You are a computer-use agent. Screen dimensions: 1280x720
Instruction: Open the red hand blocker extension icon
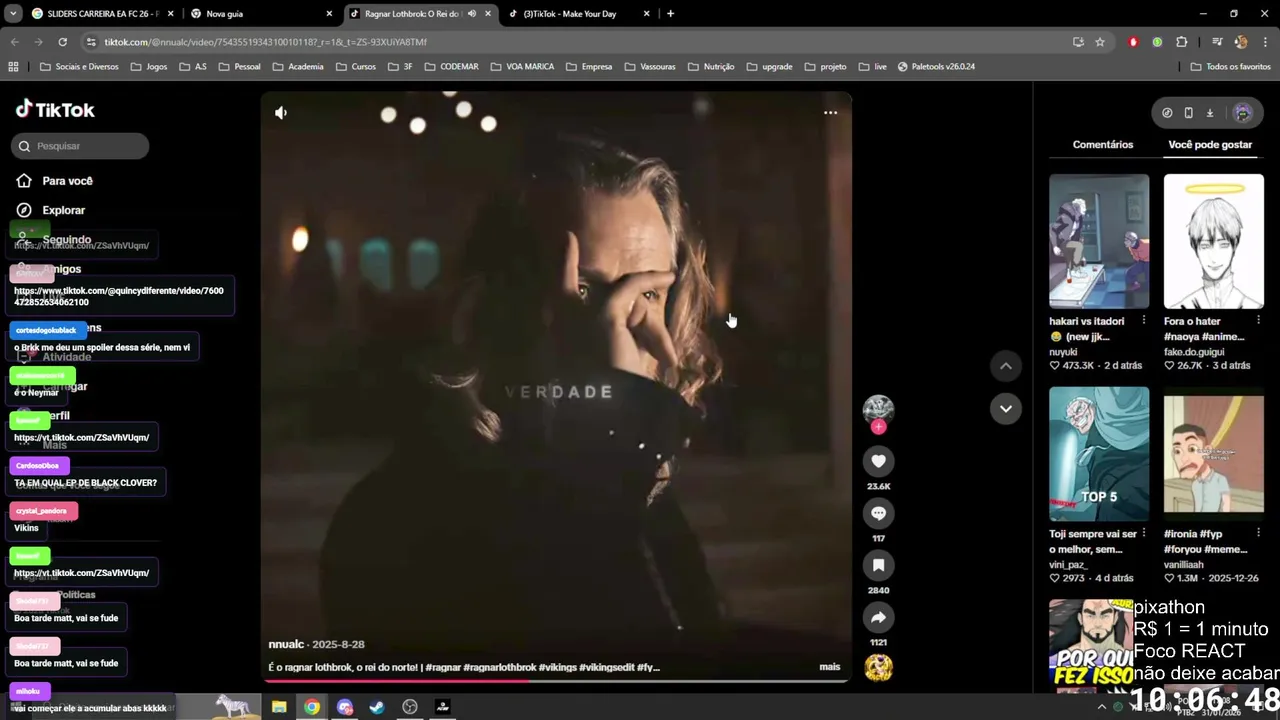coord(1133,42)
